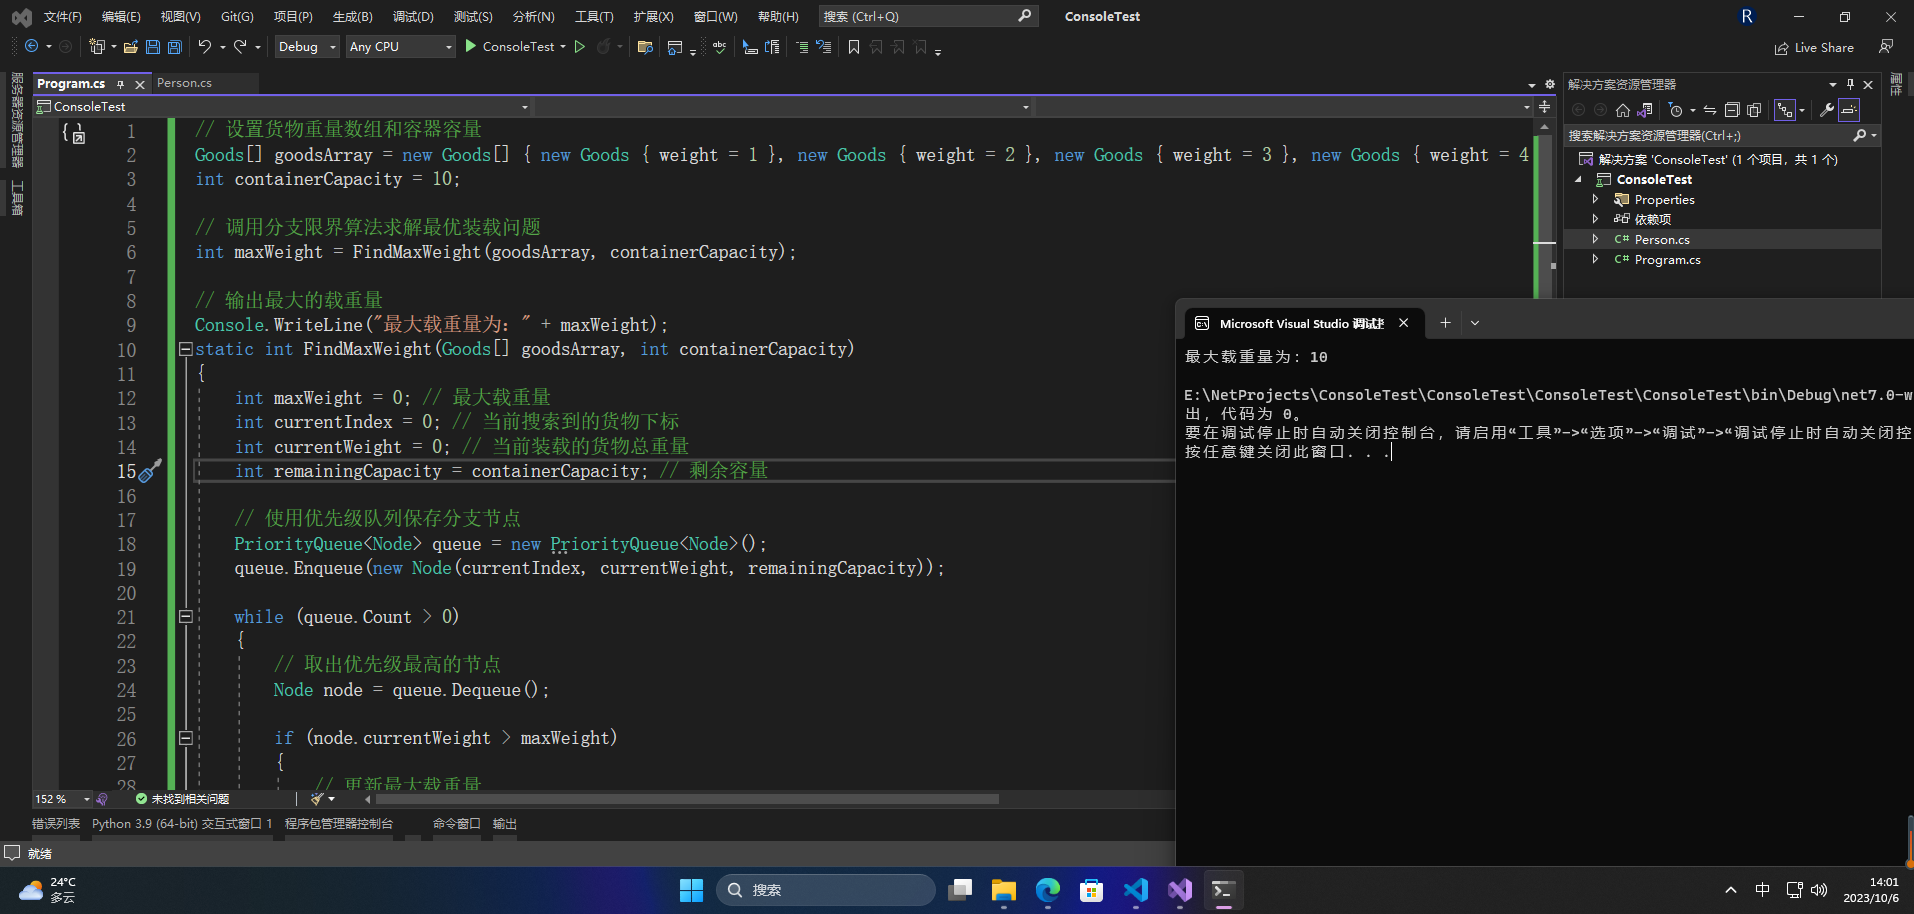Toggle the preview selected items icon in Solution Explorer
This screenshot has height=914, width=1914.
coord(1849,110)
